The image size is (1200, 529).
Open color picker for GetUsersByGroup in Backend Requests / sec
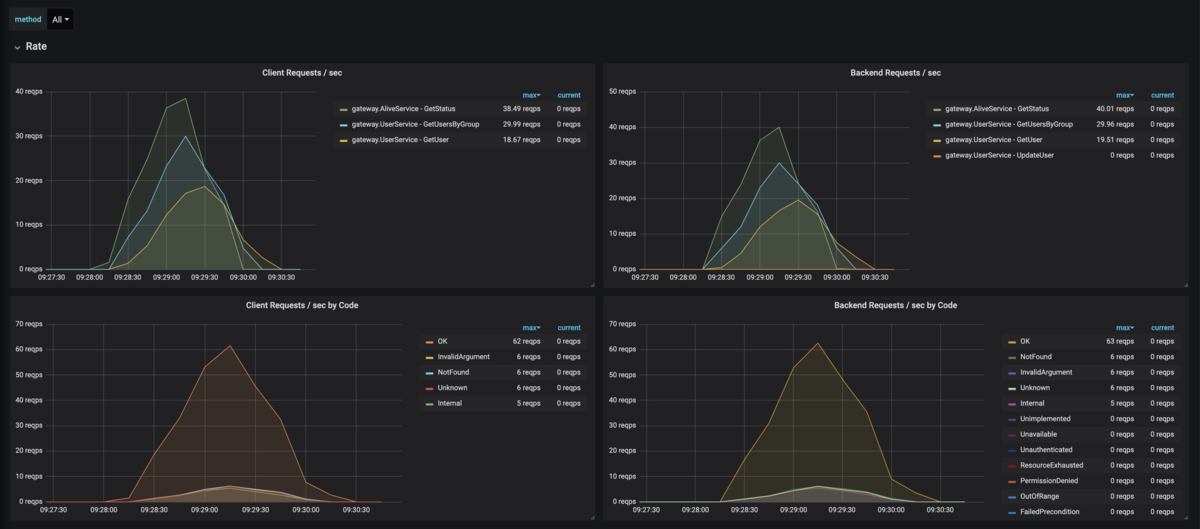pyautogui.click(x=937, y=124)
